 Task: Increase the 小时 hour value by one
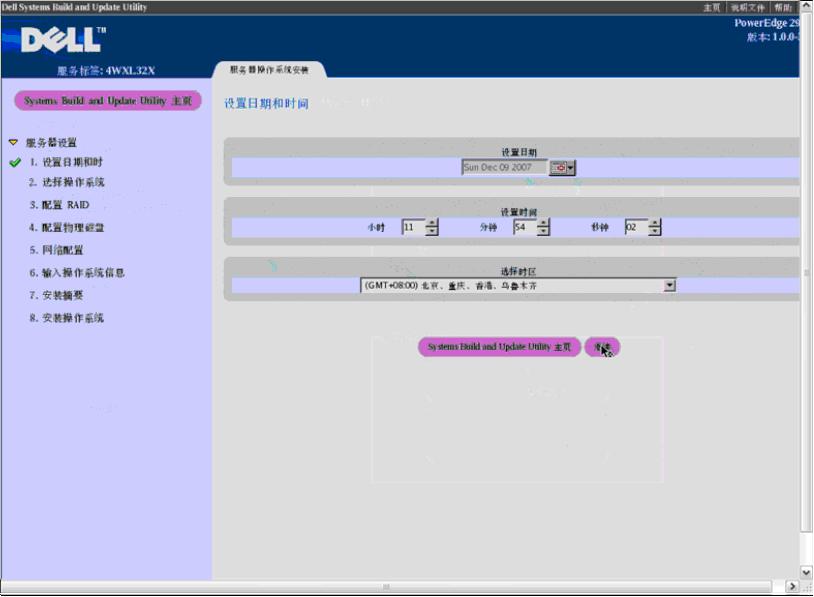432,223
